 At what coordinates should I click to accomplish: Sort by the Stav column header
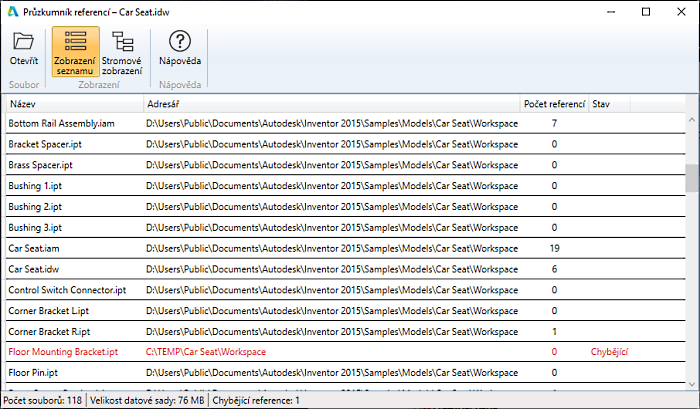(609, 104)
